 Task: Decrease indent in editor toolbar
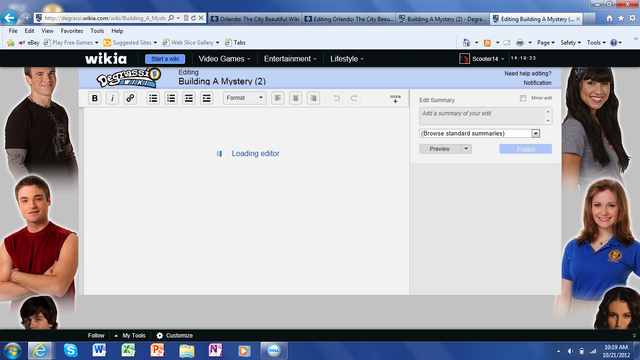pyautogui.click(x=189, y=98)
